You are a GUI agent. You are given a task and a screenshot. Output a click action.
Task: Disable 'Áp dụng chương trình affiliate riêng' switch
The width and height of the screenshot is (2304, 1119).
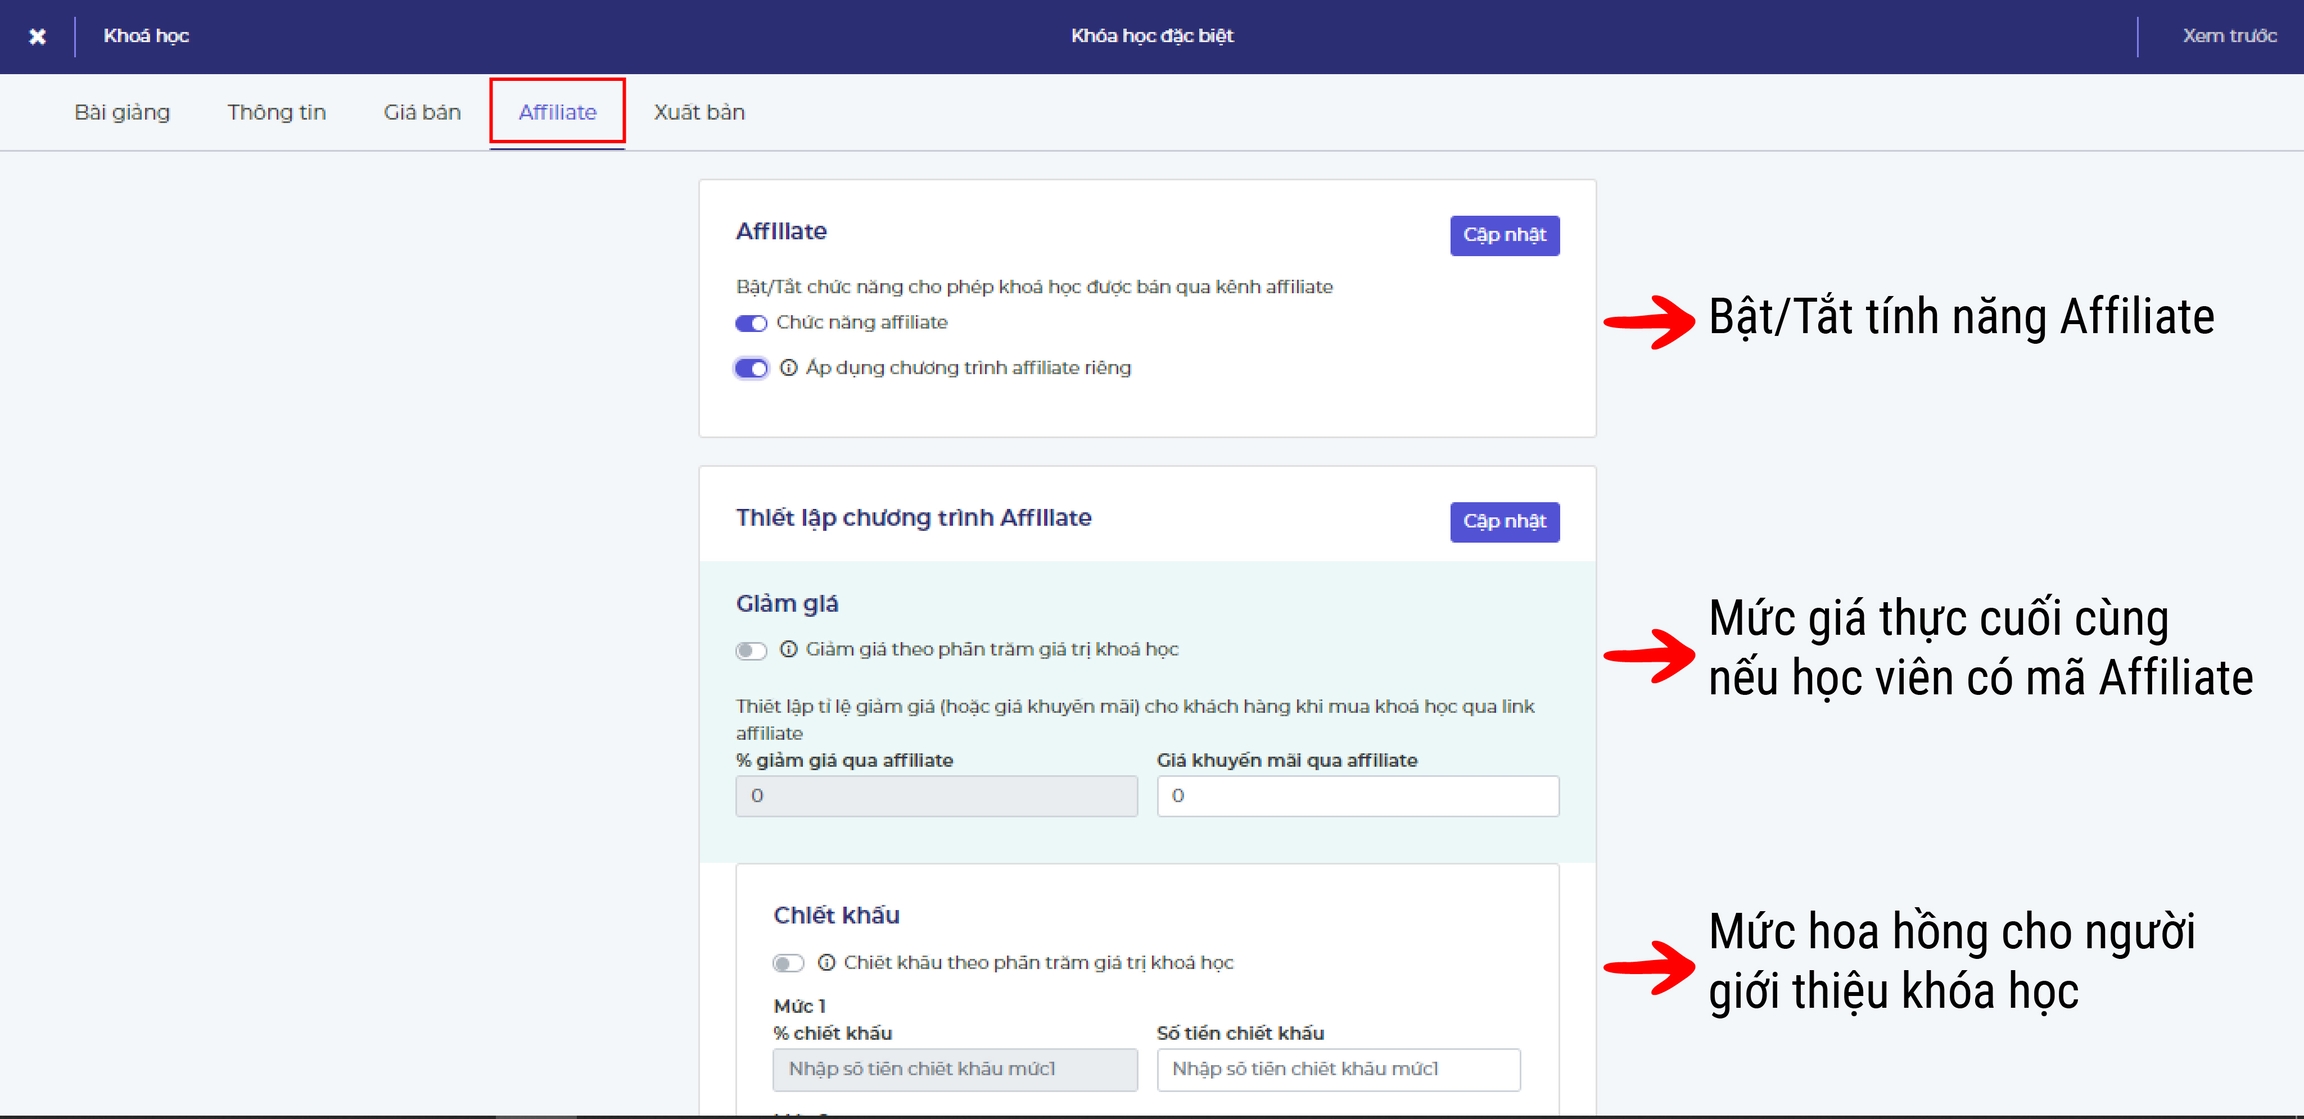click(x=751, y=369)
